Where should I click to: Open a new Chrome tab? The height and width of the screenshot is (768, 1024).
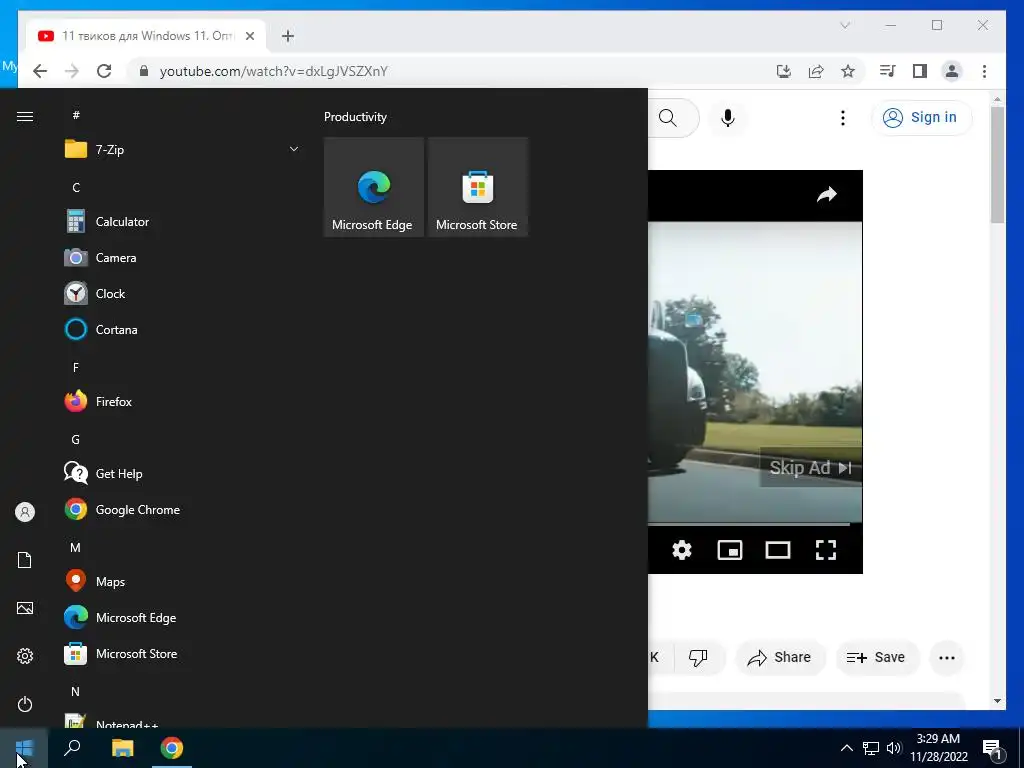coord(288,36)
